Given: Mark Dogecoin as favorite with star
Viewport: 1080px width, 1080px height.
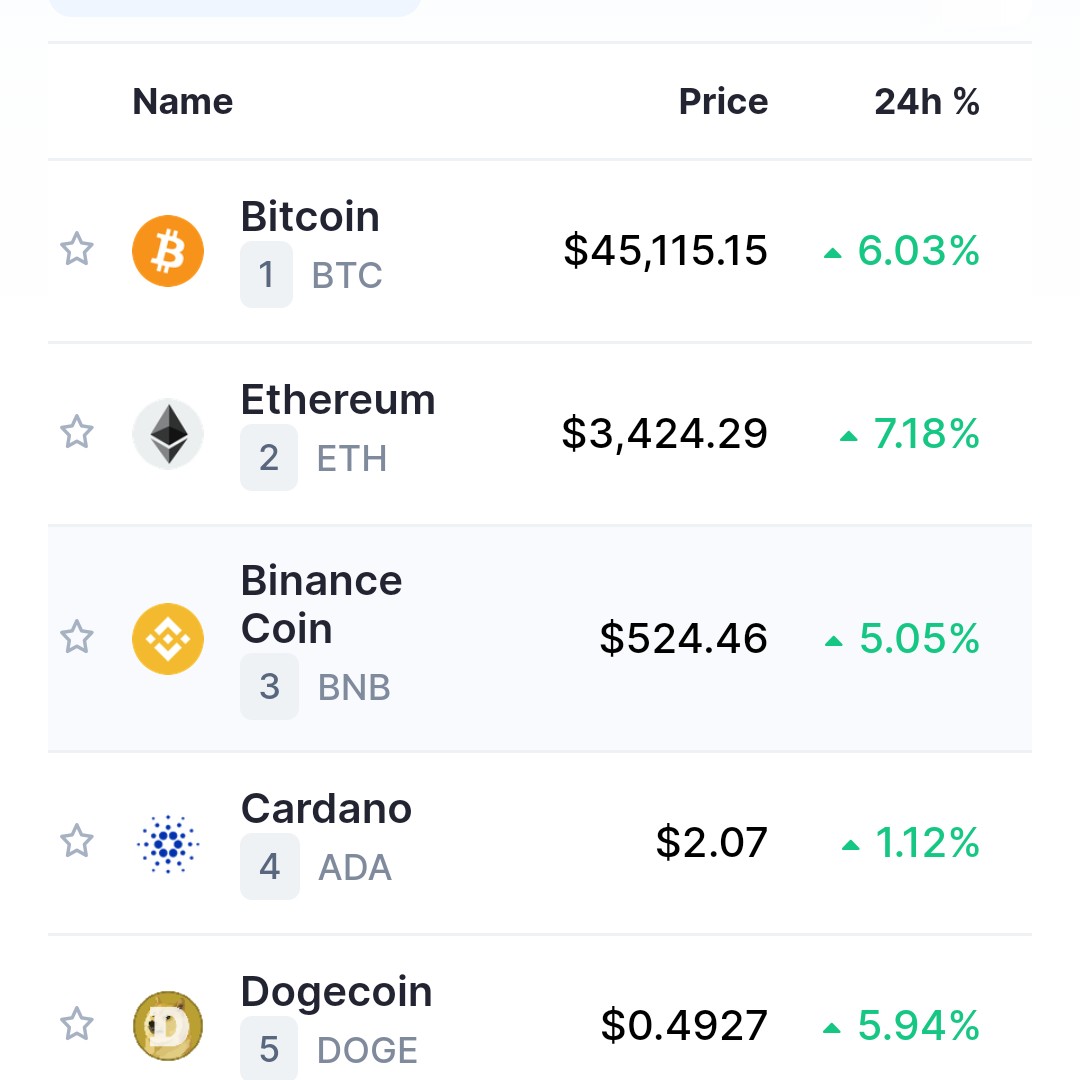Looking at the screenshot, I should [76, 1024].
